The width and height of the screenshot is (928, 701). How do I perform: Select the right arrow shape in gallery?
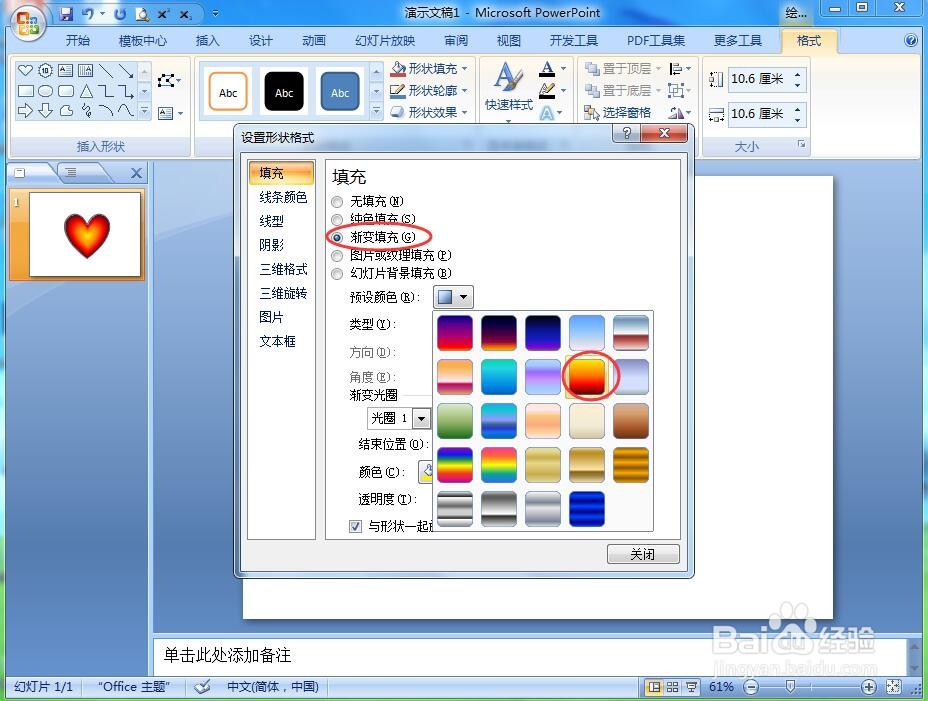point(25,111)
